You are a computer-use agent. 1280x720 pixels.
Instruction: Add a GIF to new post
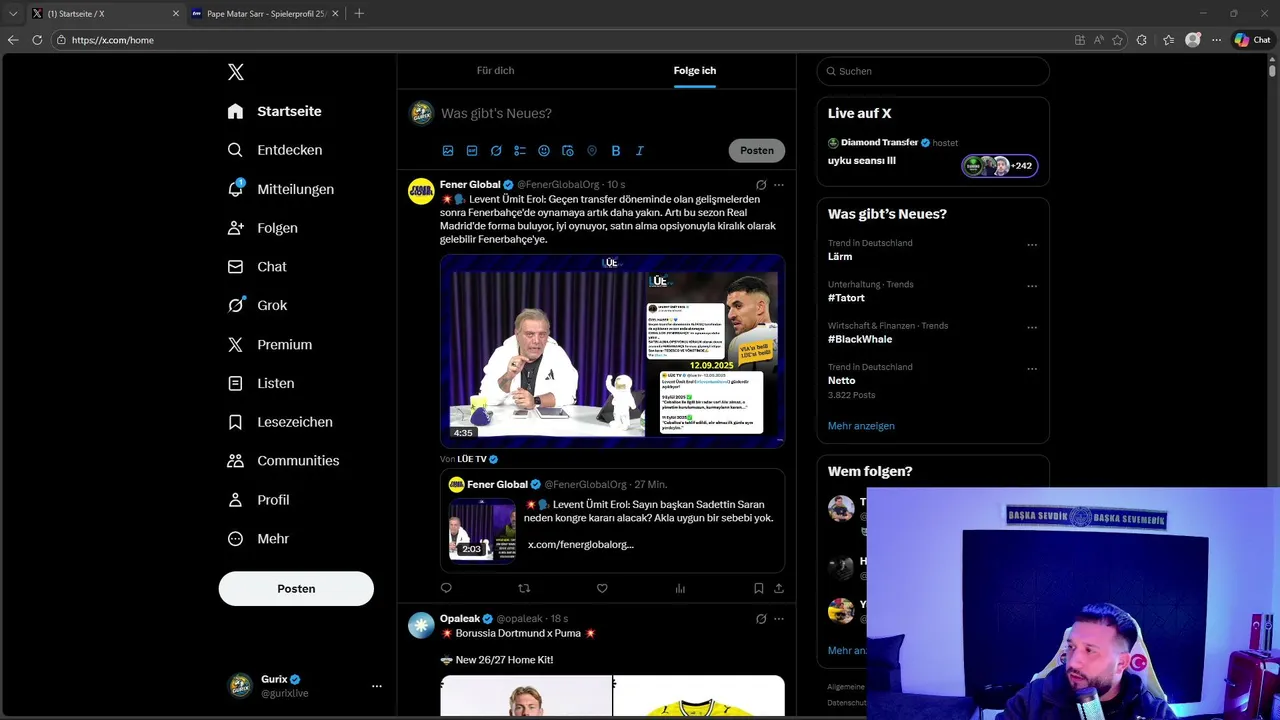tap(472, 151)
